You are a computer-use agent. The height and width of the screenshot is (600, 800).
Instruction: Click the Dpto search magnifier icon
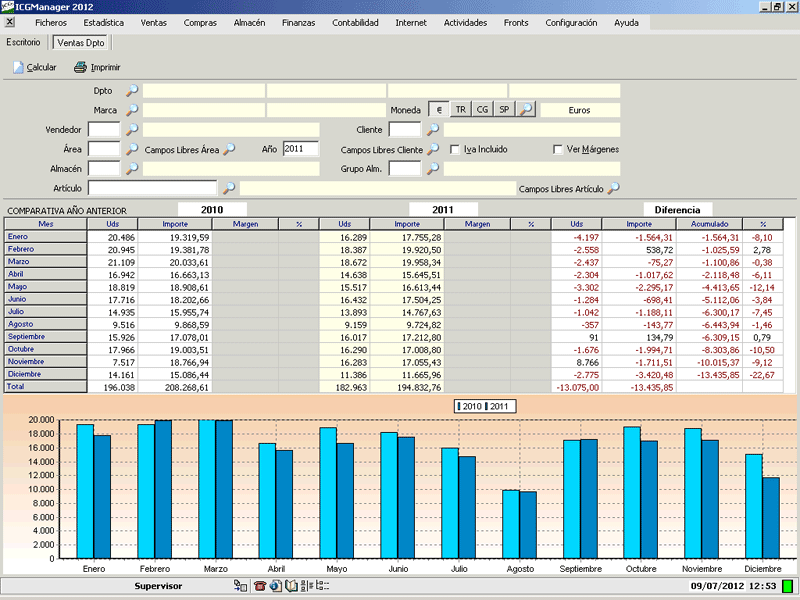click(x=132, y=91)
